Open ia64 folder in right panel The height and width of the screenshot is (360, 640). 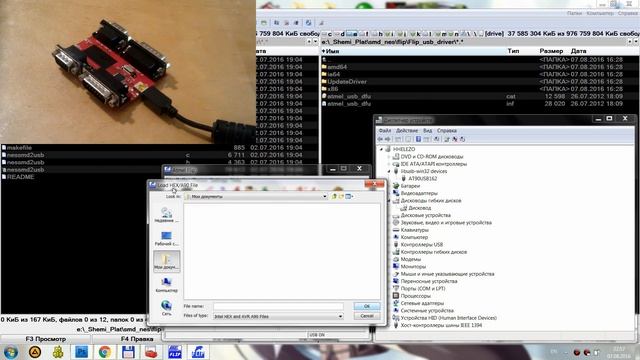[333, 74]
